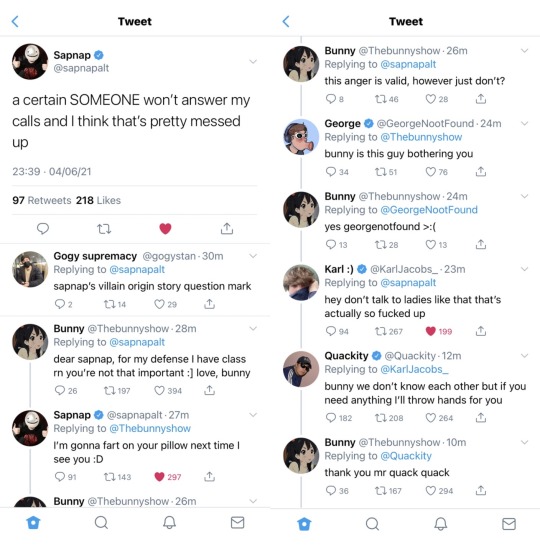The image size is (540, 552).
Task: Unlike Karl's reply with 199 likes
Action: [x=431, y=331]
